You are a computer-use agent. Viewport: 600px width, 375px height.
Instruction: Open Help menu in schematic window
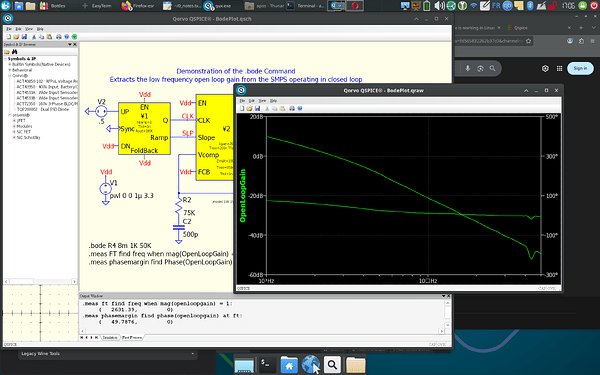click(40, 29)
